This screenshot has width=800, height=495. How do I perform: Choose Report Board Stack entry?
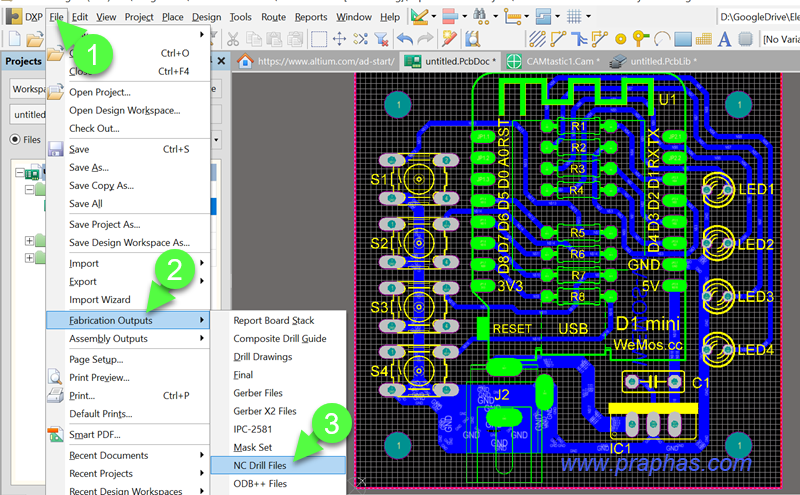pos(274,320)
